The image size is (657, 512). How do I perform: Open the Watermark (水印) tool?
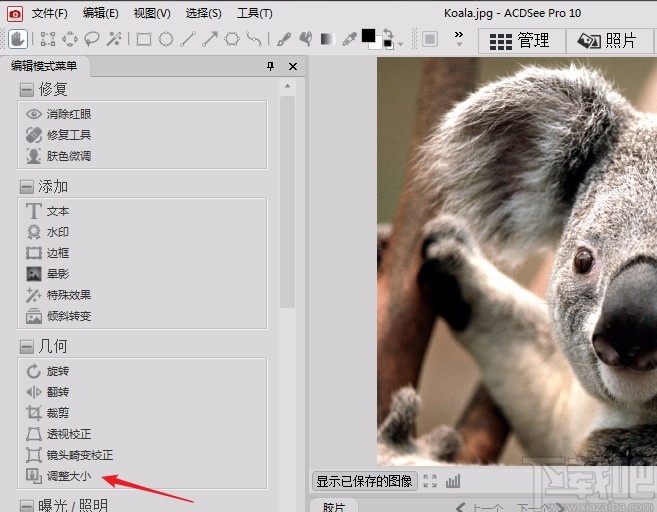point(57,232)
